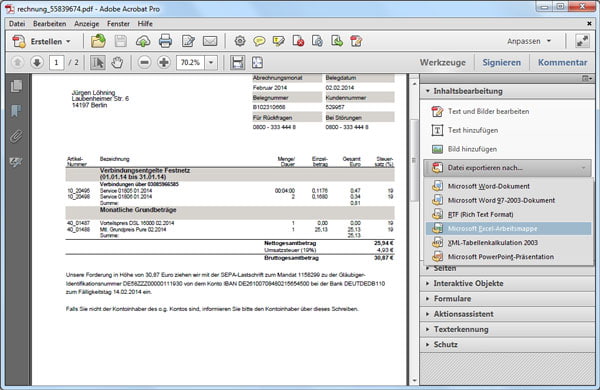
Task: Expand the Formulare section
Action: pos(507,299)
